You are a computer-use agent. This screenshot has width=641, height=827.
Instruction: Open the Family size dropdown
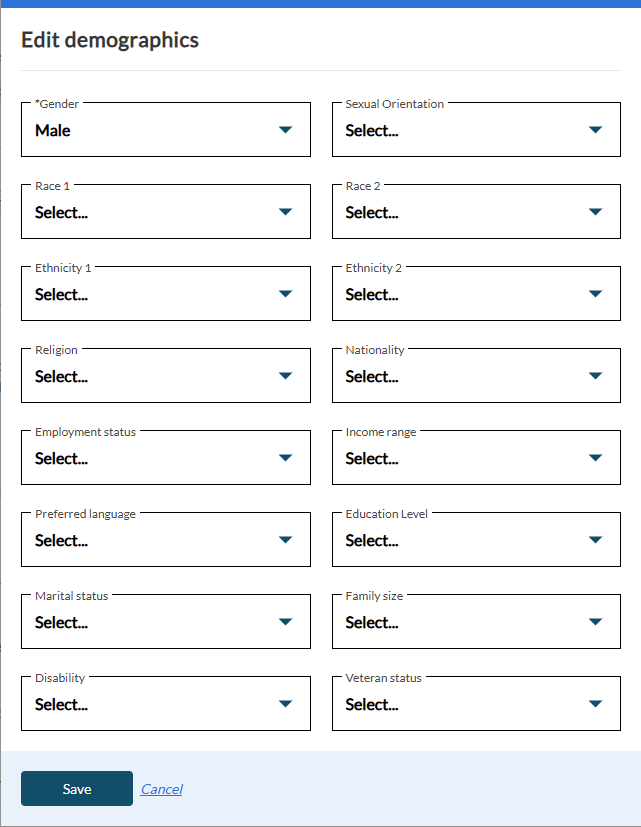click(476, 622)
